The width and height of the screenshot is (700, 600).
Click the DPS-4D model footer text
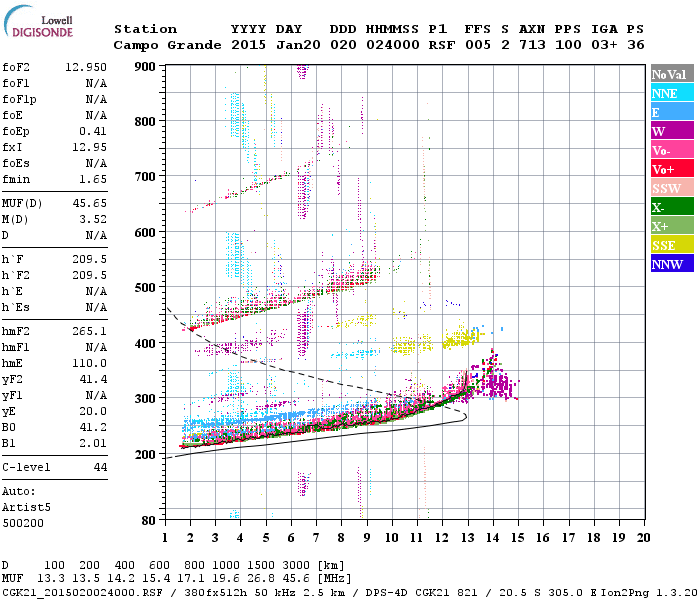(387, 593)
